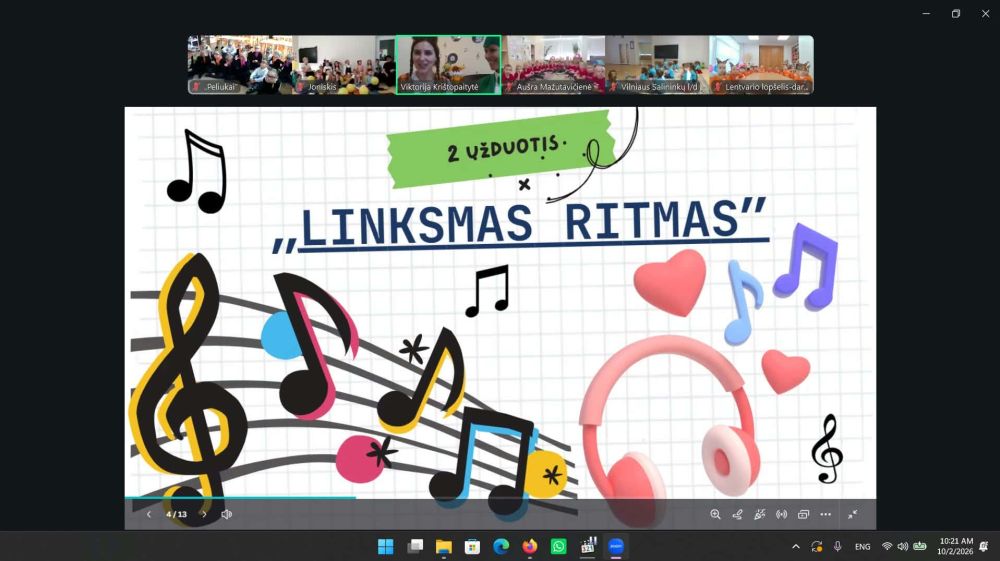1000x561 pixels.
Task: Restore down the Zoom window
Action: click(x=955, y=13)
